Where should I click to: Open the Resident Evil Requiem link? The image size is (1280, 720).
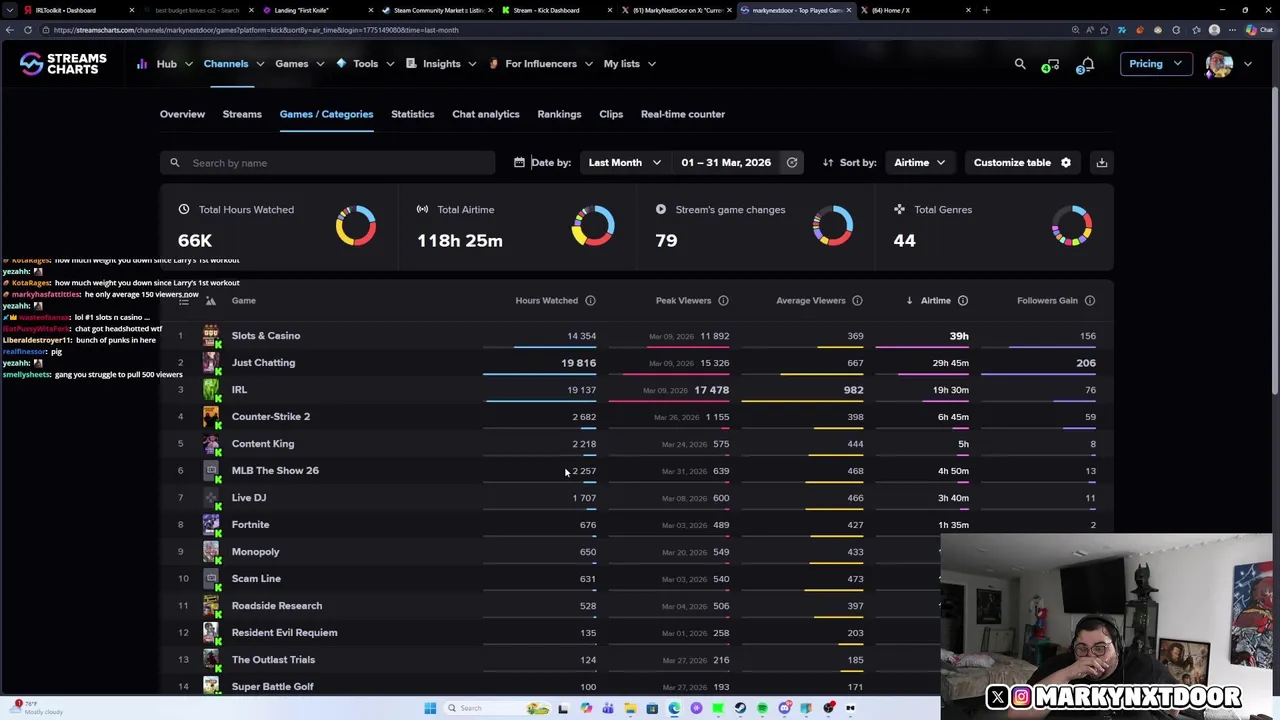[284, 632]
